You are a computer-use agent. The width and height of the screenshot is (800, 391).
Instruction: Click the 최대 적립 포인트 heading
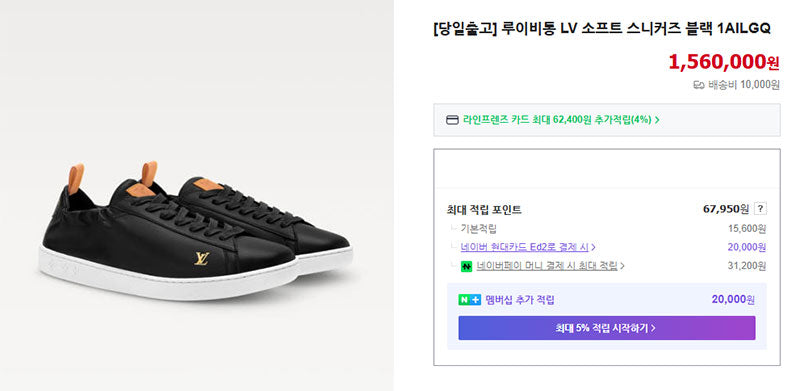point(484,210)
